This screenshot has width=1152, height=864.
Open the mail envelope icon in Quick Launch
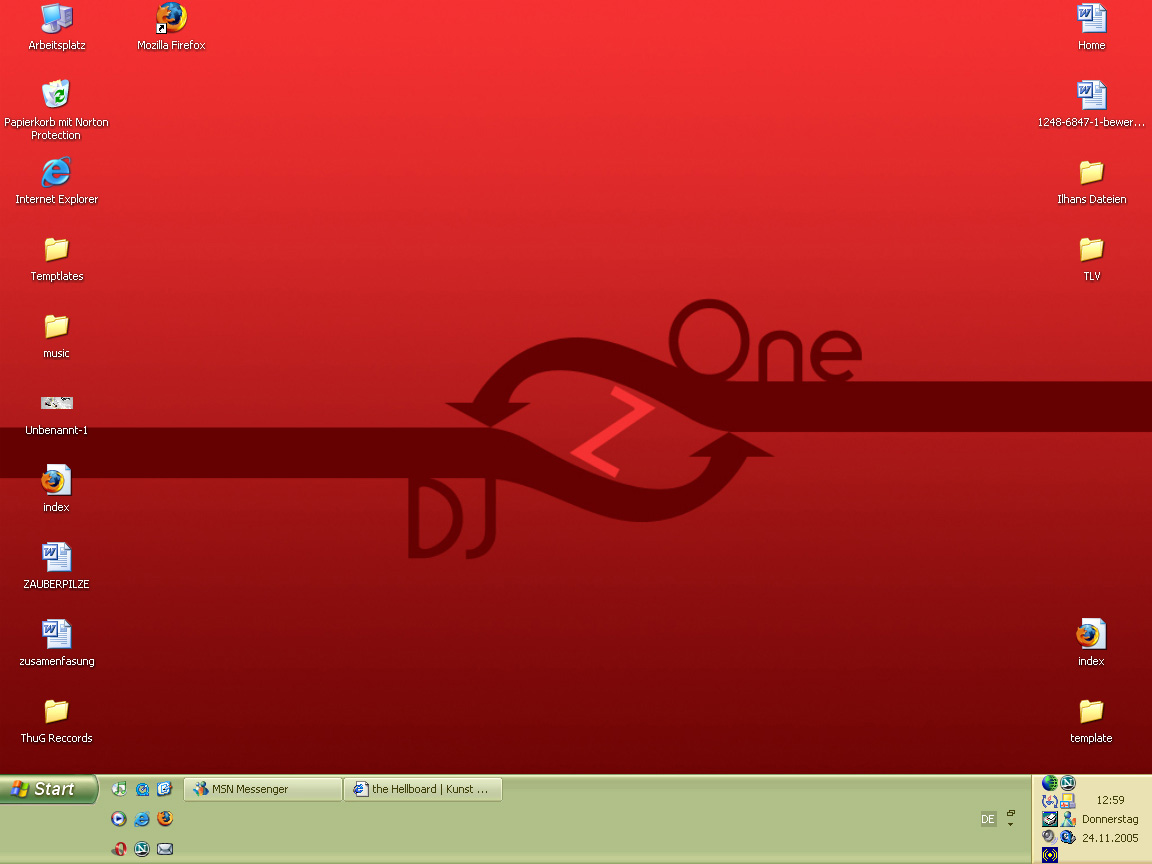[165, 849]
